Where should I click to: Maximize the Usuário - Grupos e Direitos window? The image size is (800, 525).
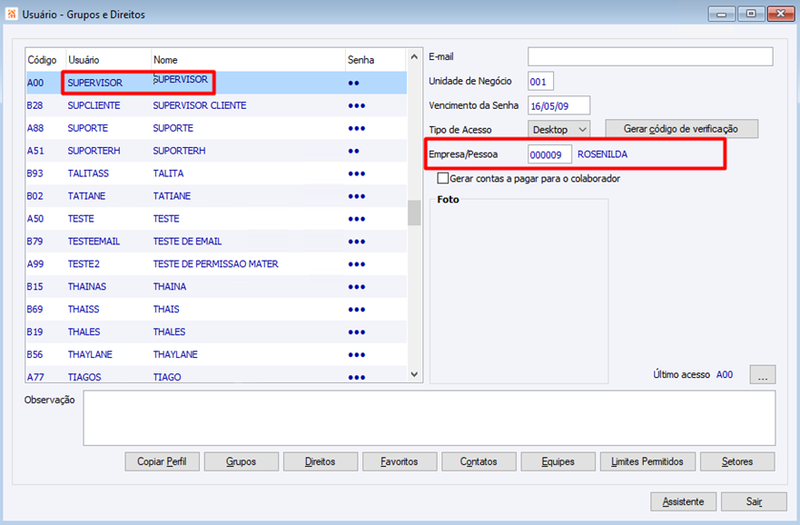(x=751, y=14)
